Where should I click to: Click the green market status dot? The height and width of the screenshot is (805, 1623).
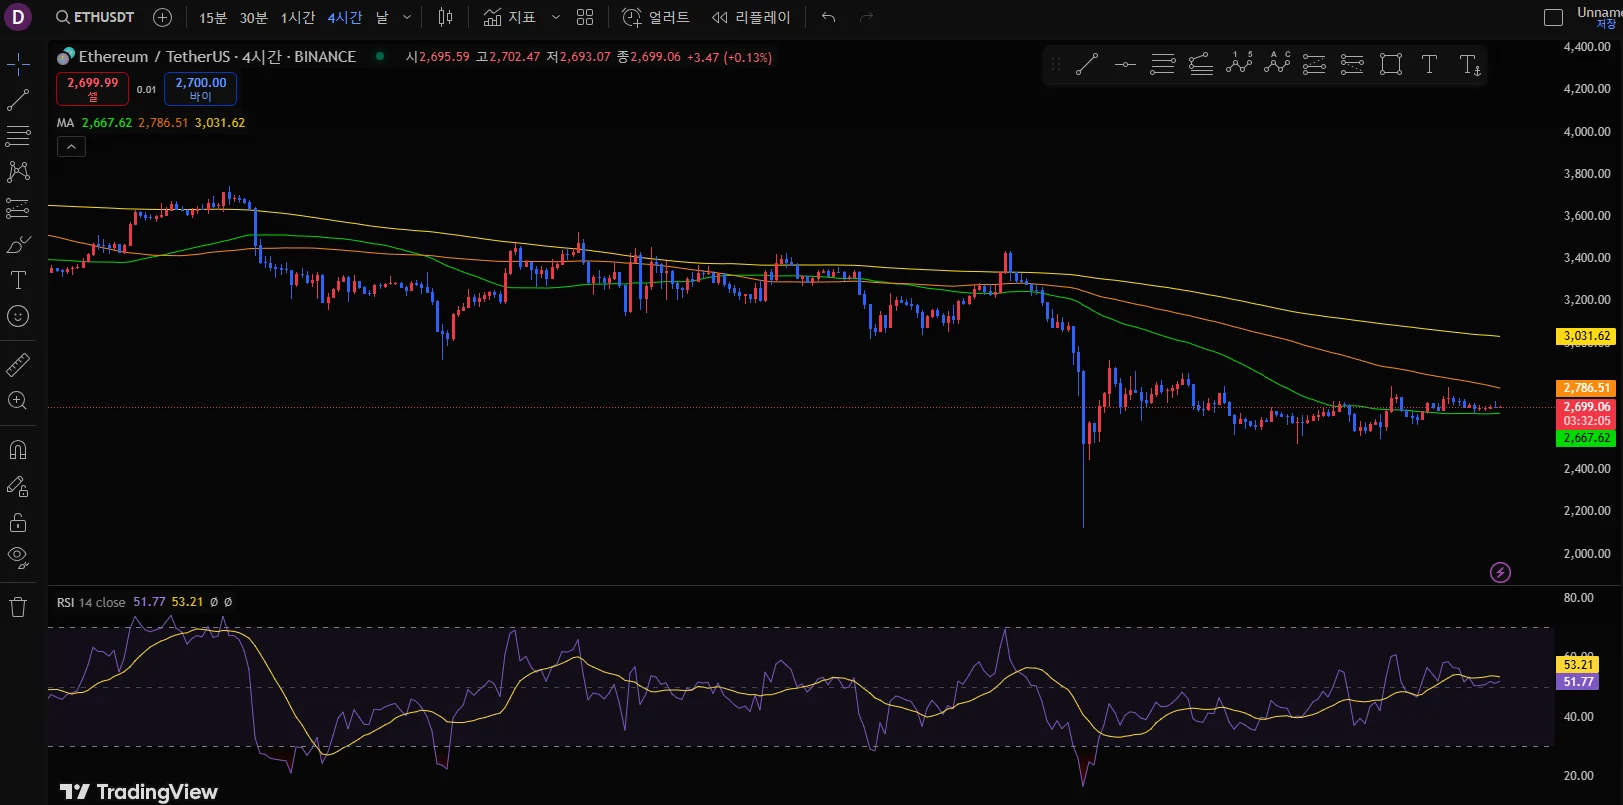[x=380, y=56]
